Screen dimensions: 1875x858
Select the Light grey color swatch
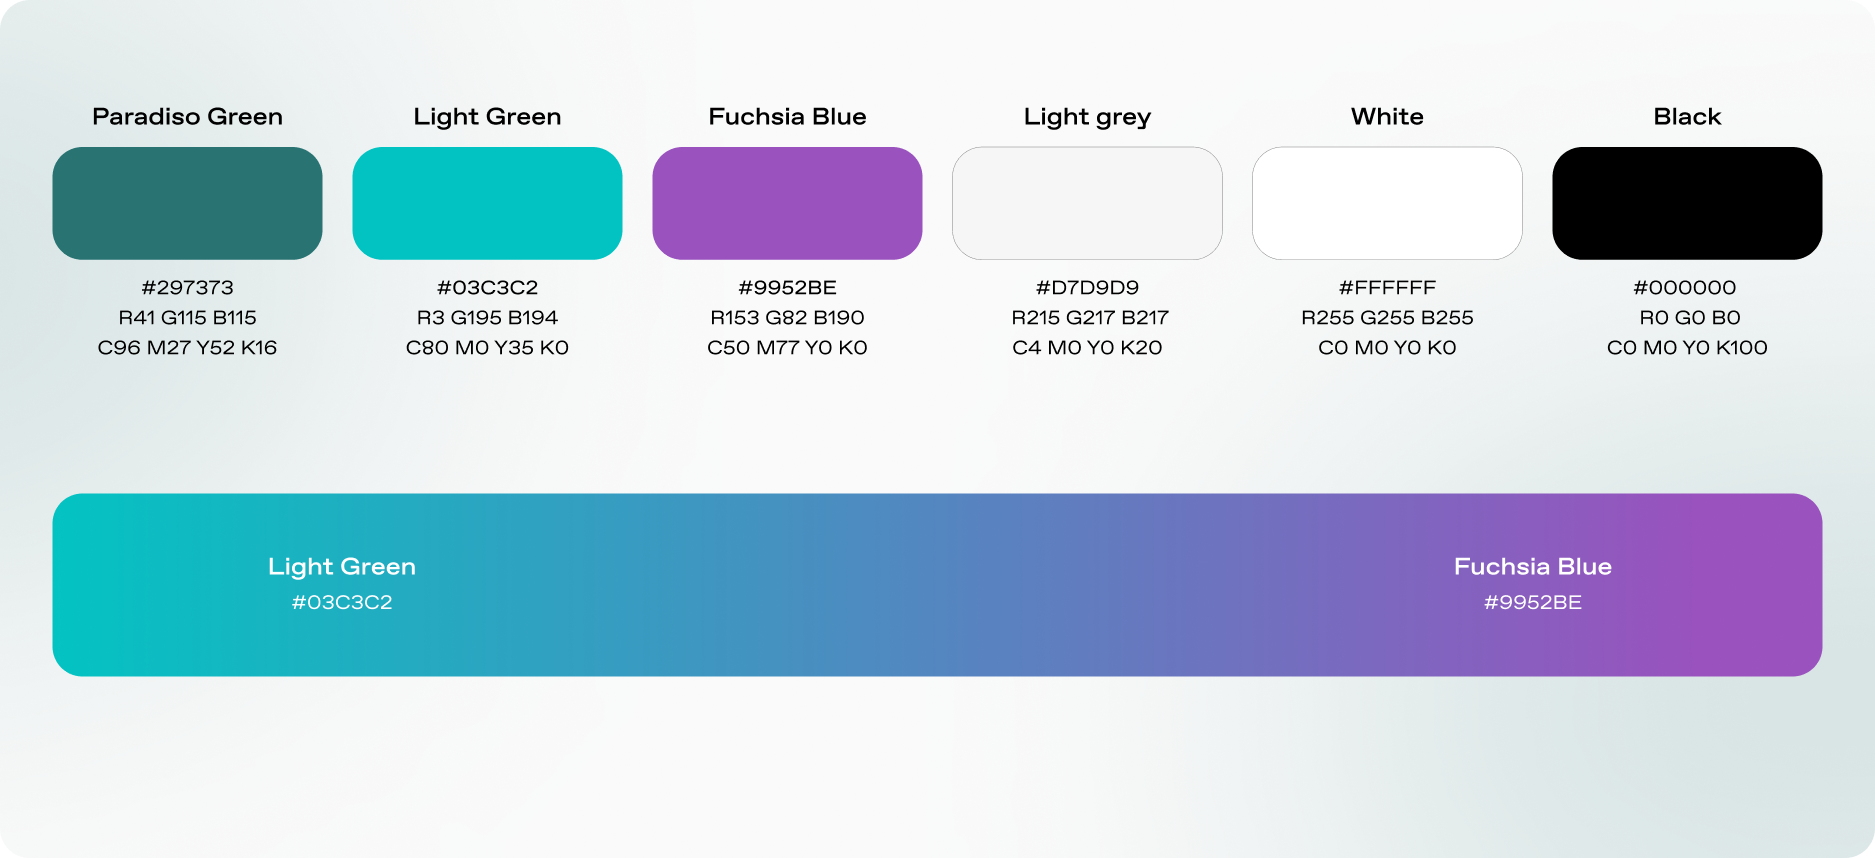pos(1087,203)
